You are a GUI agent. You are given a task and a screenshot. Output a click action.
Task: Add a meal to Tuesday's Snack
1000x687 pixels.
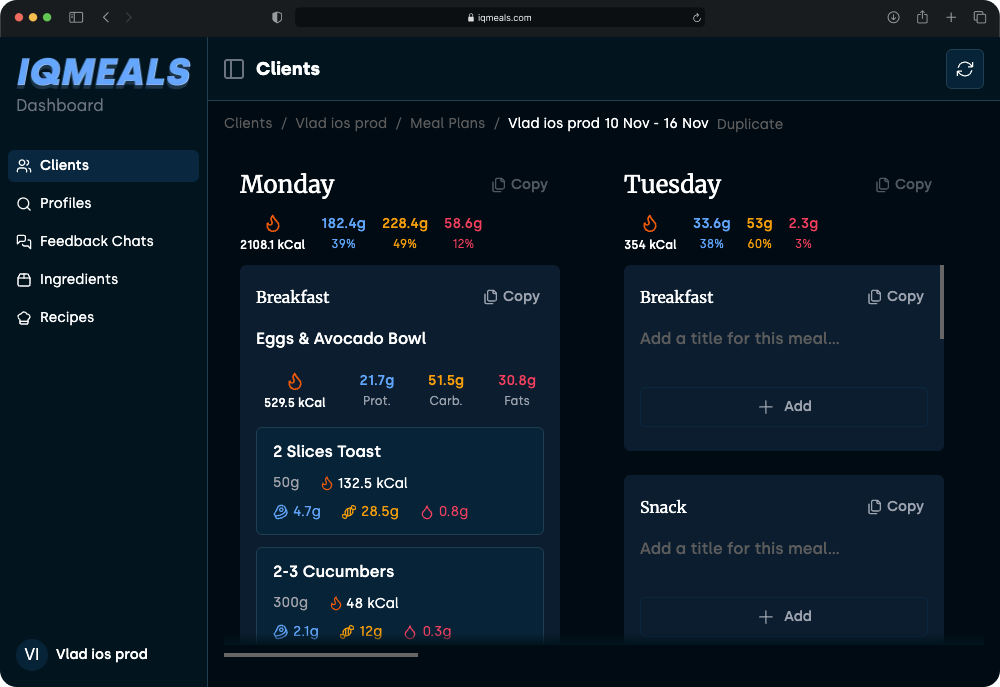pos(783,616)
